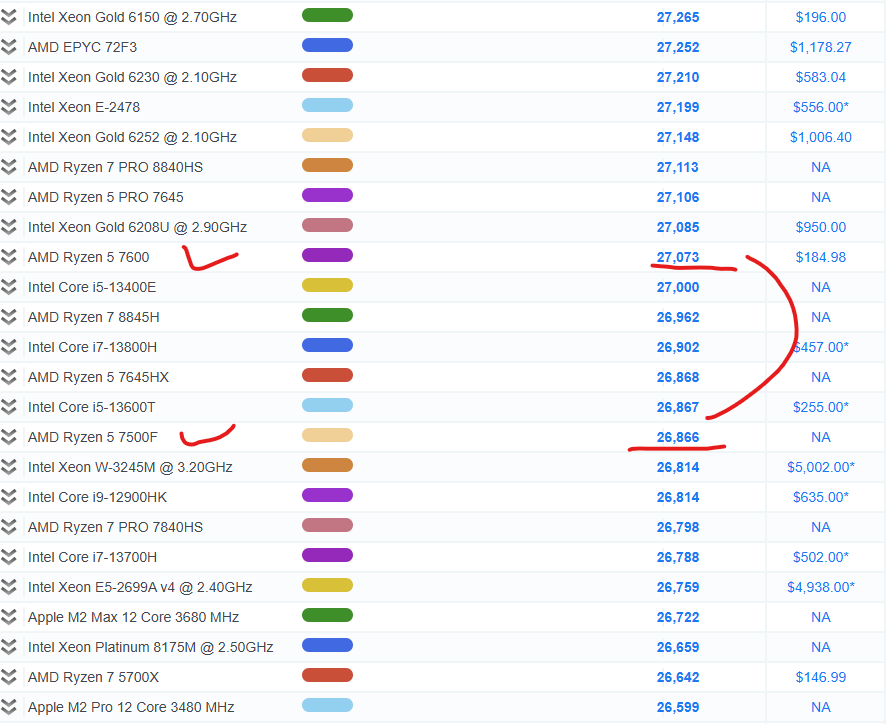Image resolution: width=886 pixels, height=724 pixels.
Task: Expand AMD Ryzen 7 8845H row chevron
Action: tap(9, 317)
